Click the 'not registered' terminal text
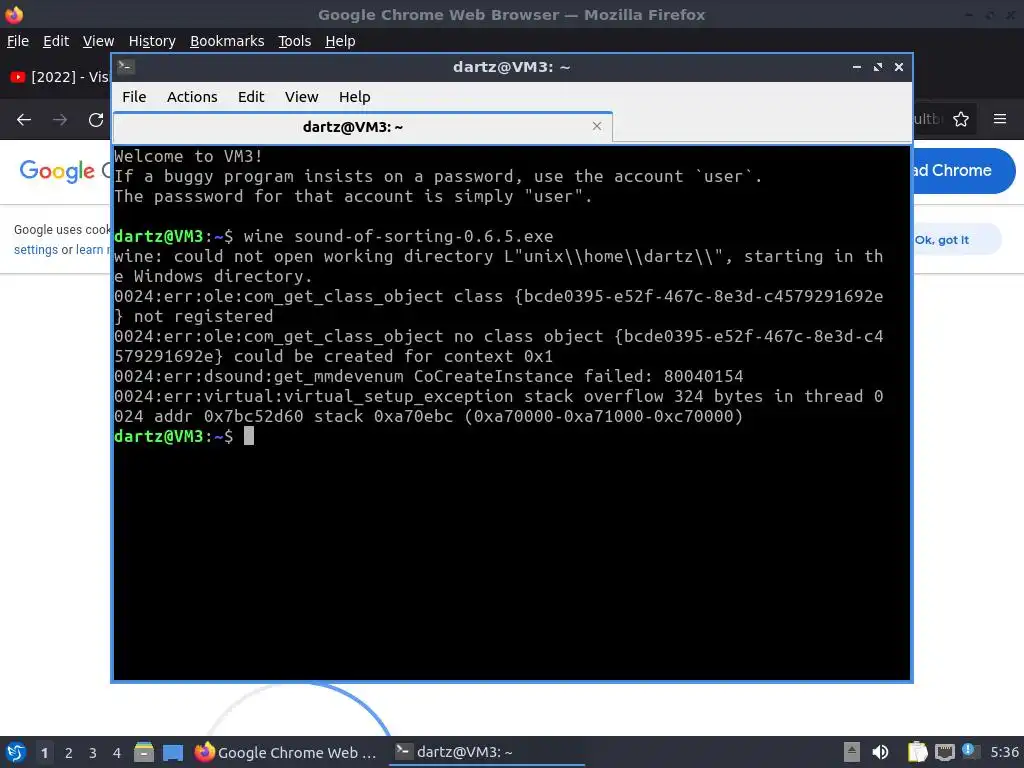The image size is (1024, 768). tap(203, 317)
